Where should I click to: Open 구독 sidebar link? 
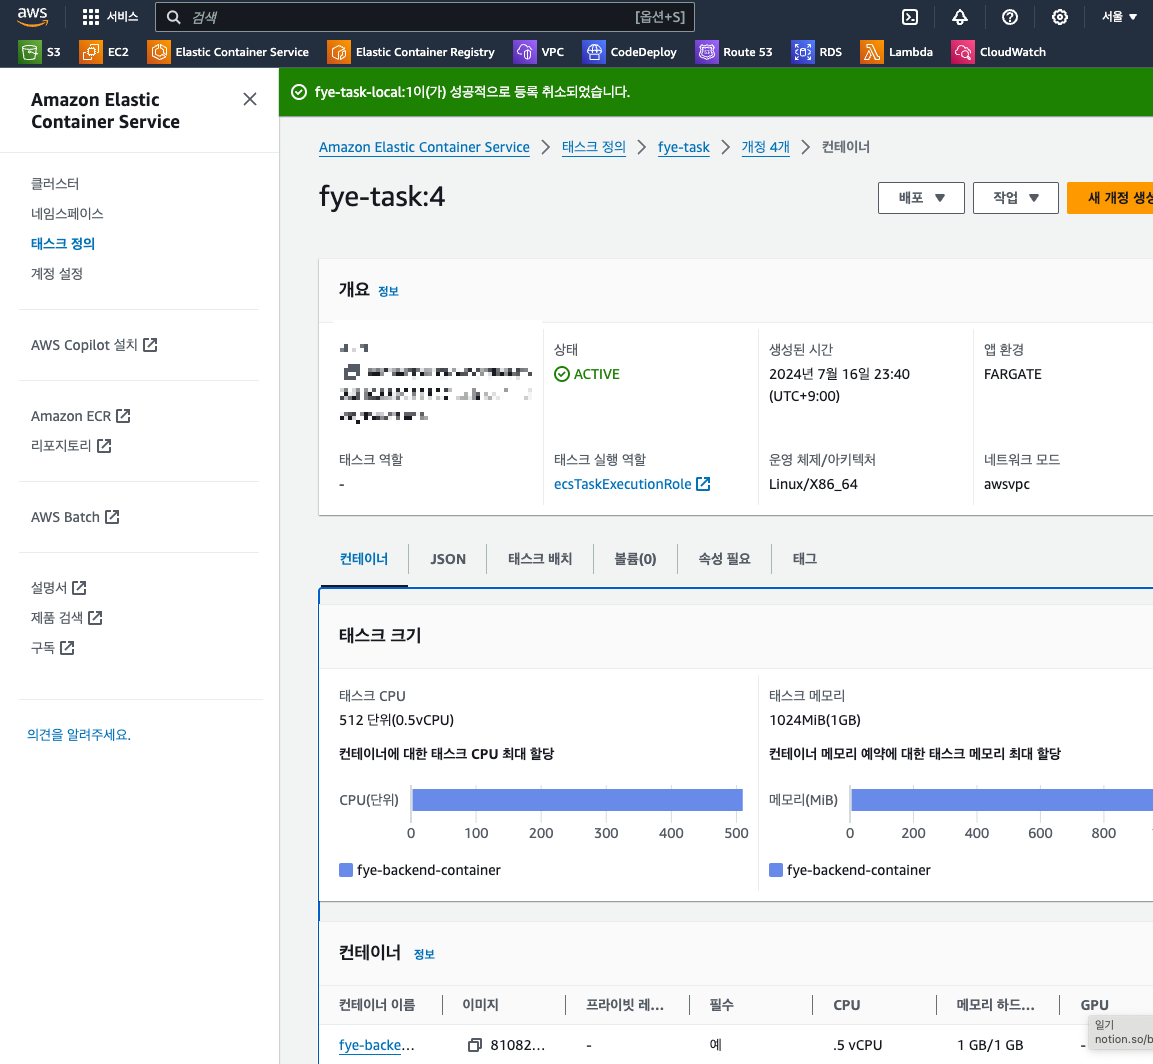pyautogui.click(x=52, y=648)
